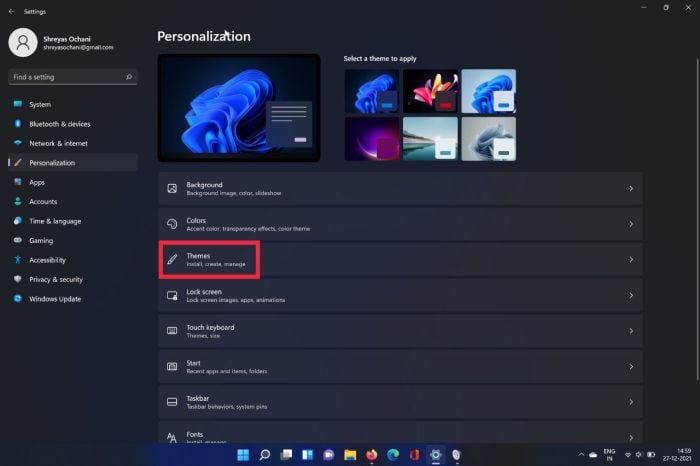Open Network & internet settings
Viewport: 700px width, 466px height.
click(x=73, y=143)
